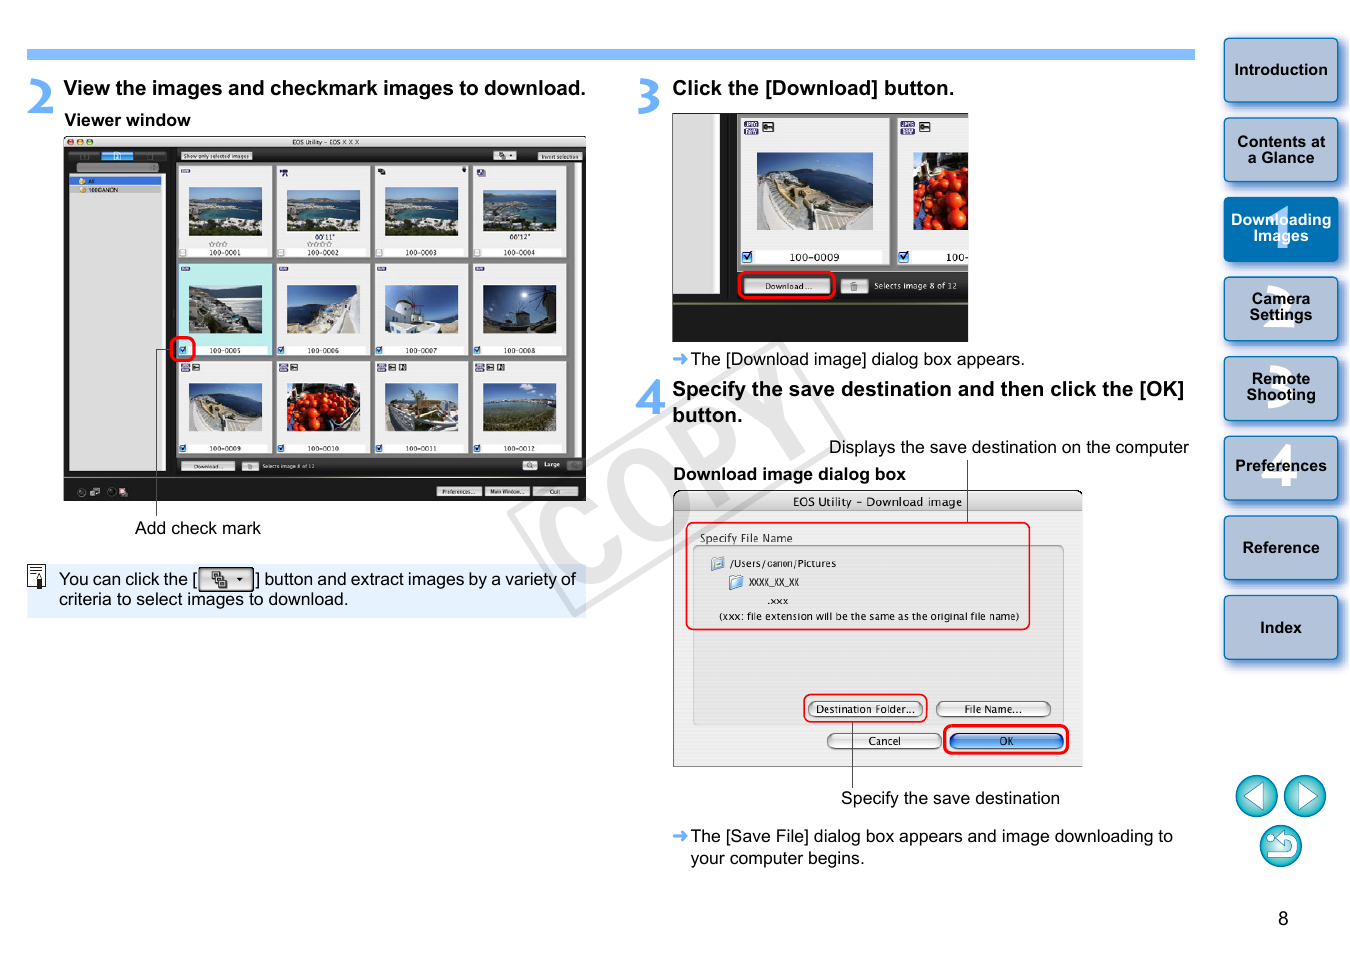Click the protect icon on image 100-0010 in Viewer window

coord(294,367)
